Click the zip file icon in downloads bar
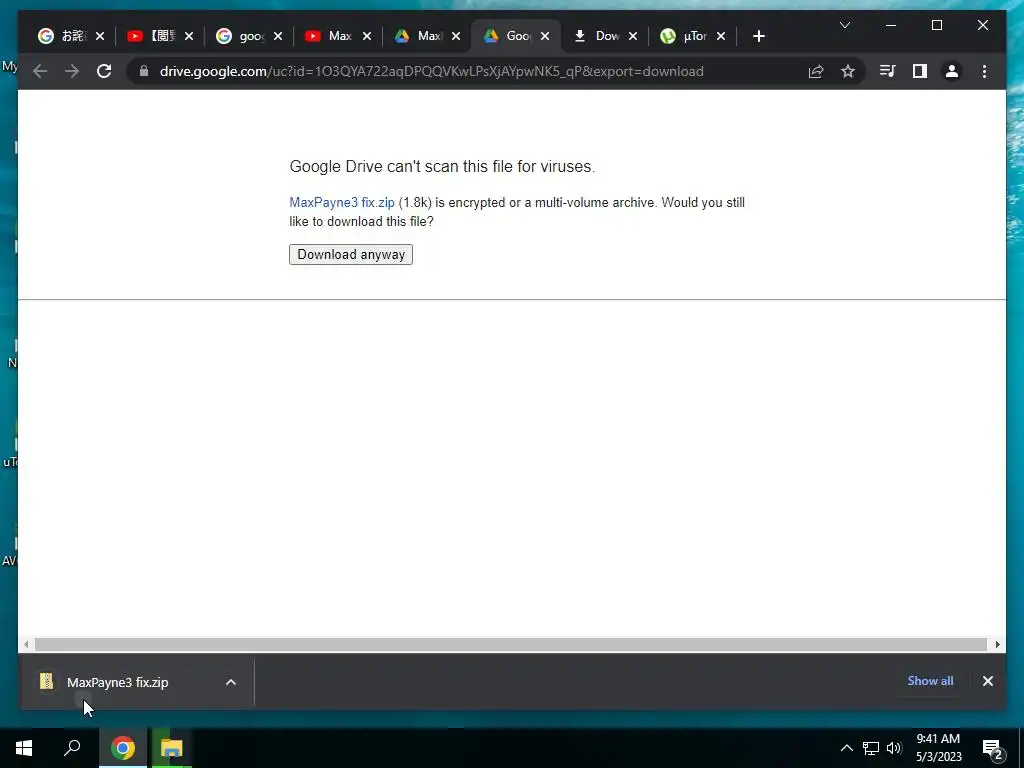Viewport: 1024px width, 768px height. pos(46,681)
